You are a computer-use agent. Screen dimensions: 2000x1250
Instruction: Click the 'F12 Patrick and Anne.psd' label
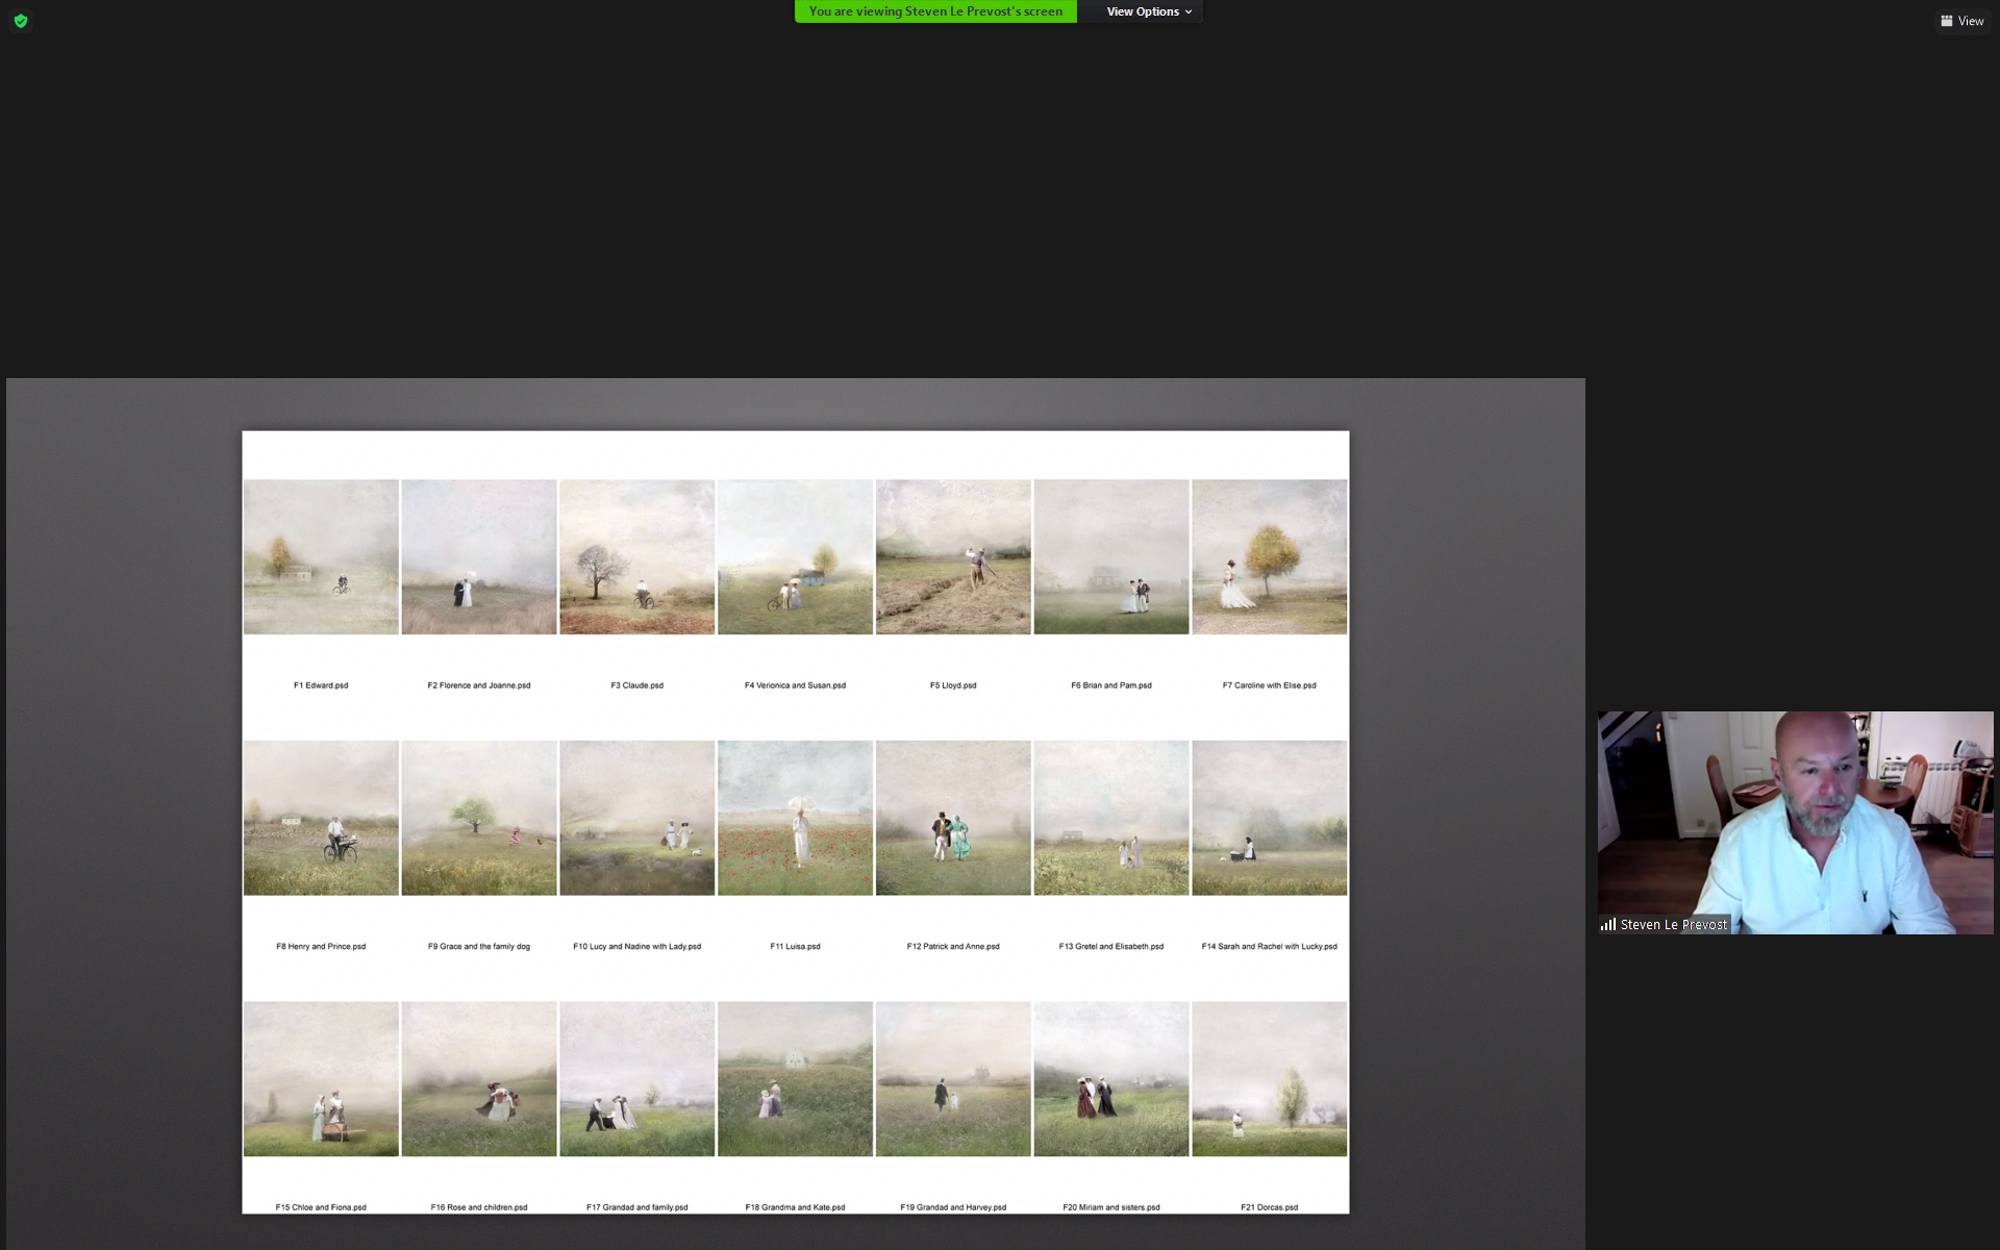(x=953, y=946)
